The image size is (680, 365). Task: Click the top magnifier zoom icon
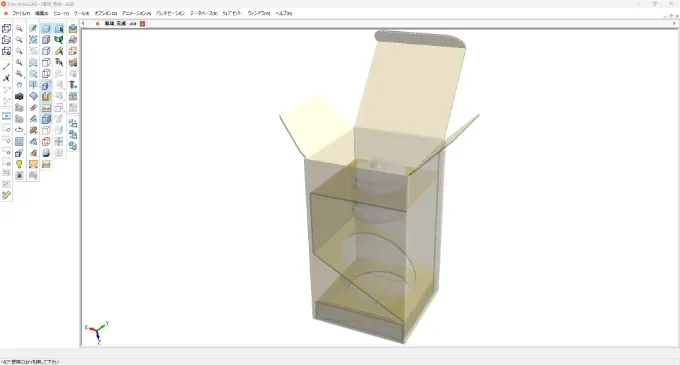pyautogui.click(x=19, y=29)
